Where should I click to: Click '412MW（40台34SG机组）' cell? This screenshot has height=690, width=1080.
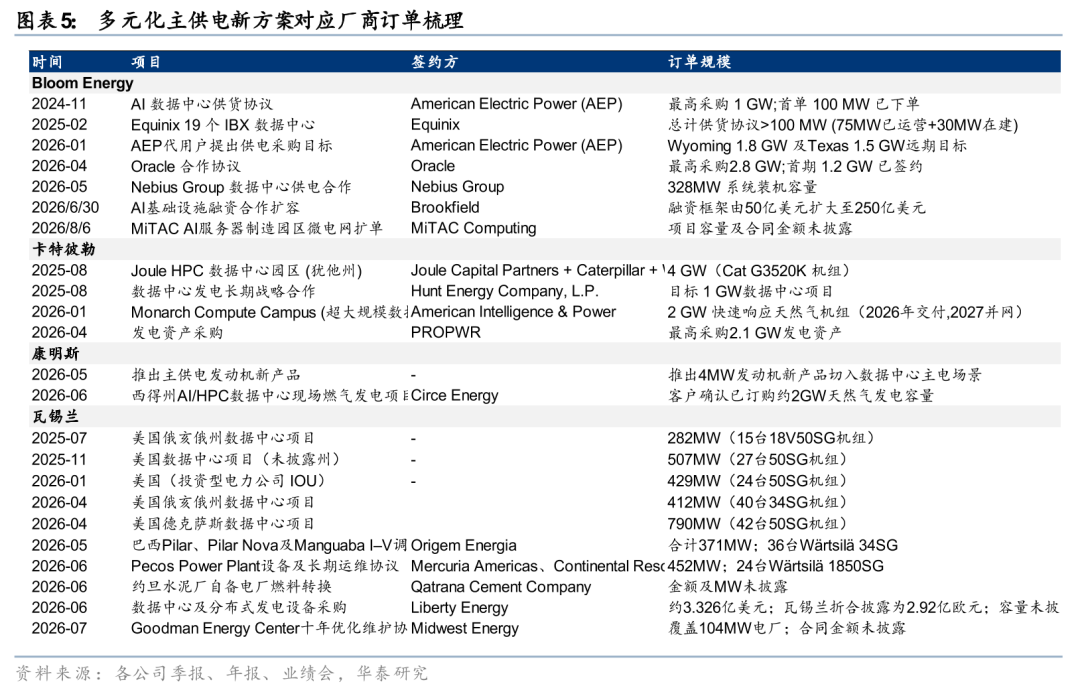tap(758, 502)
